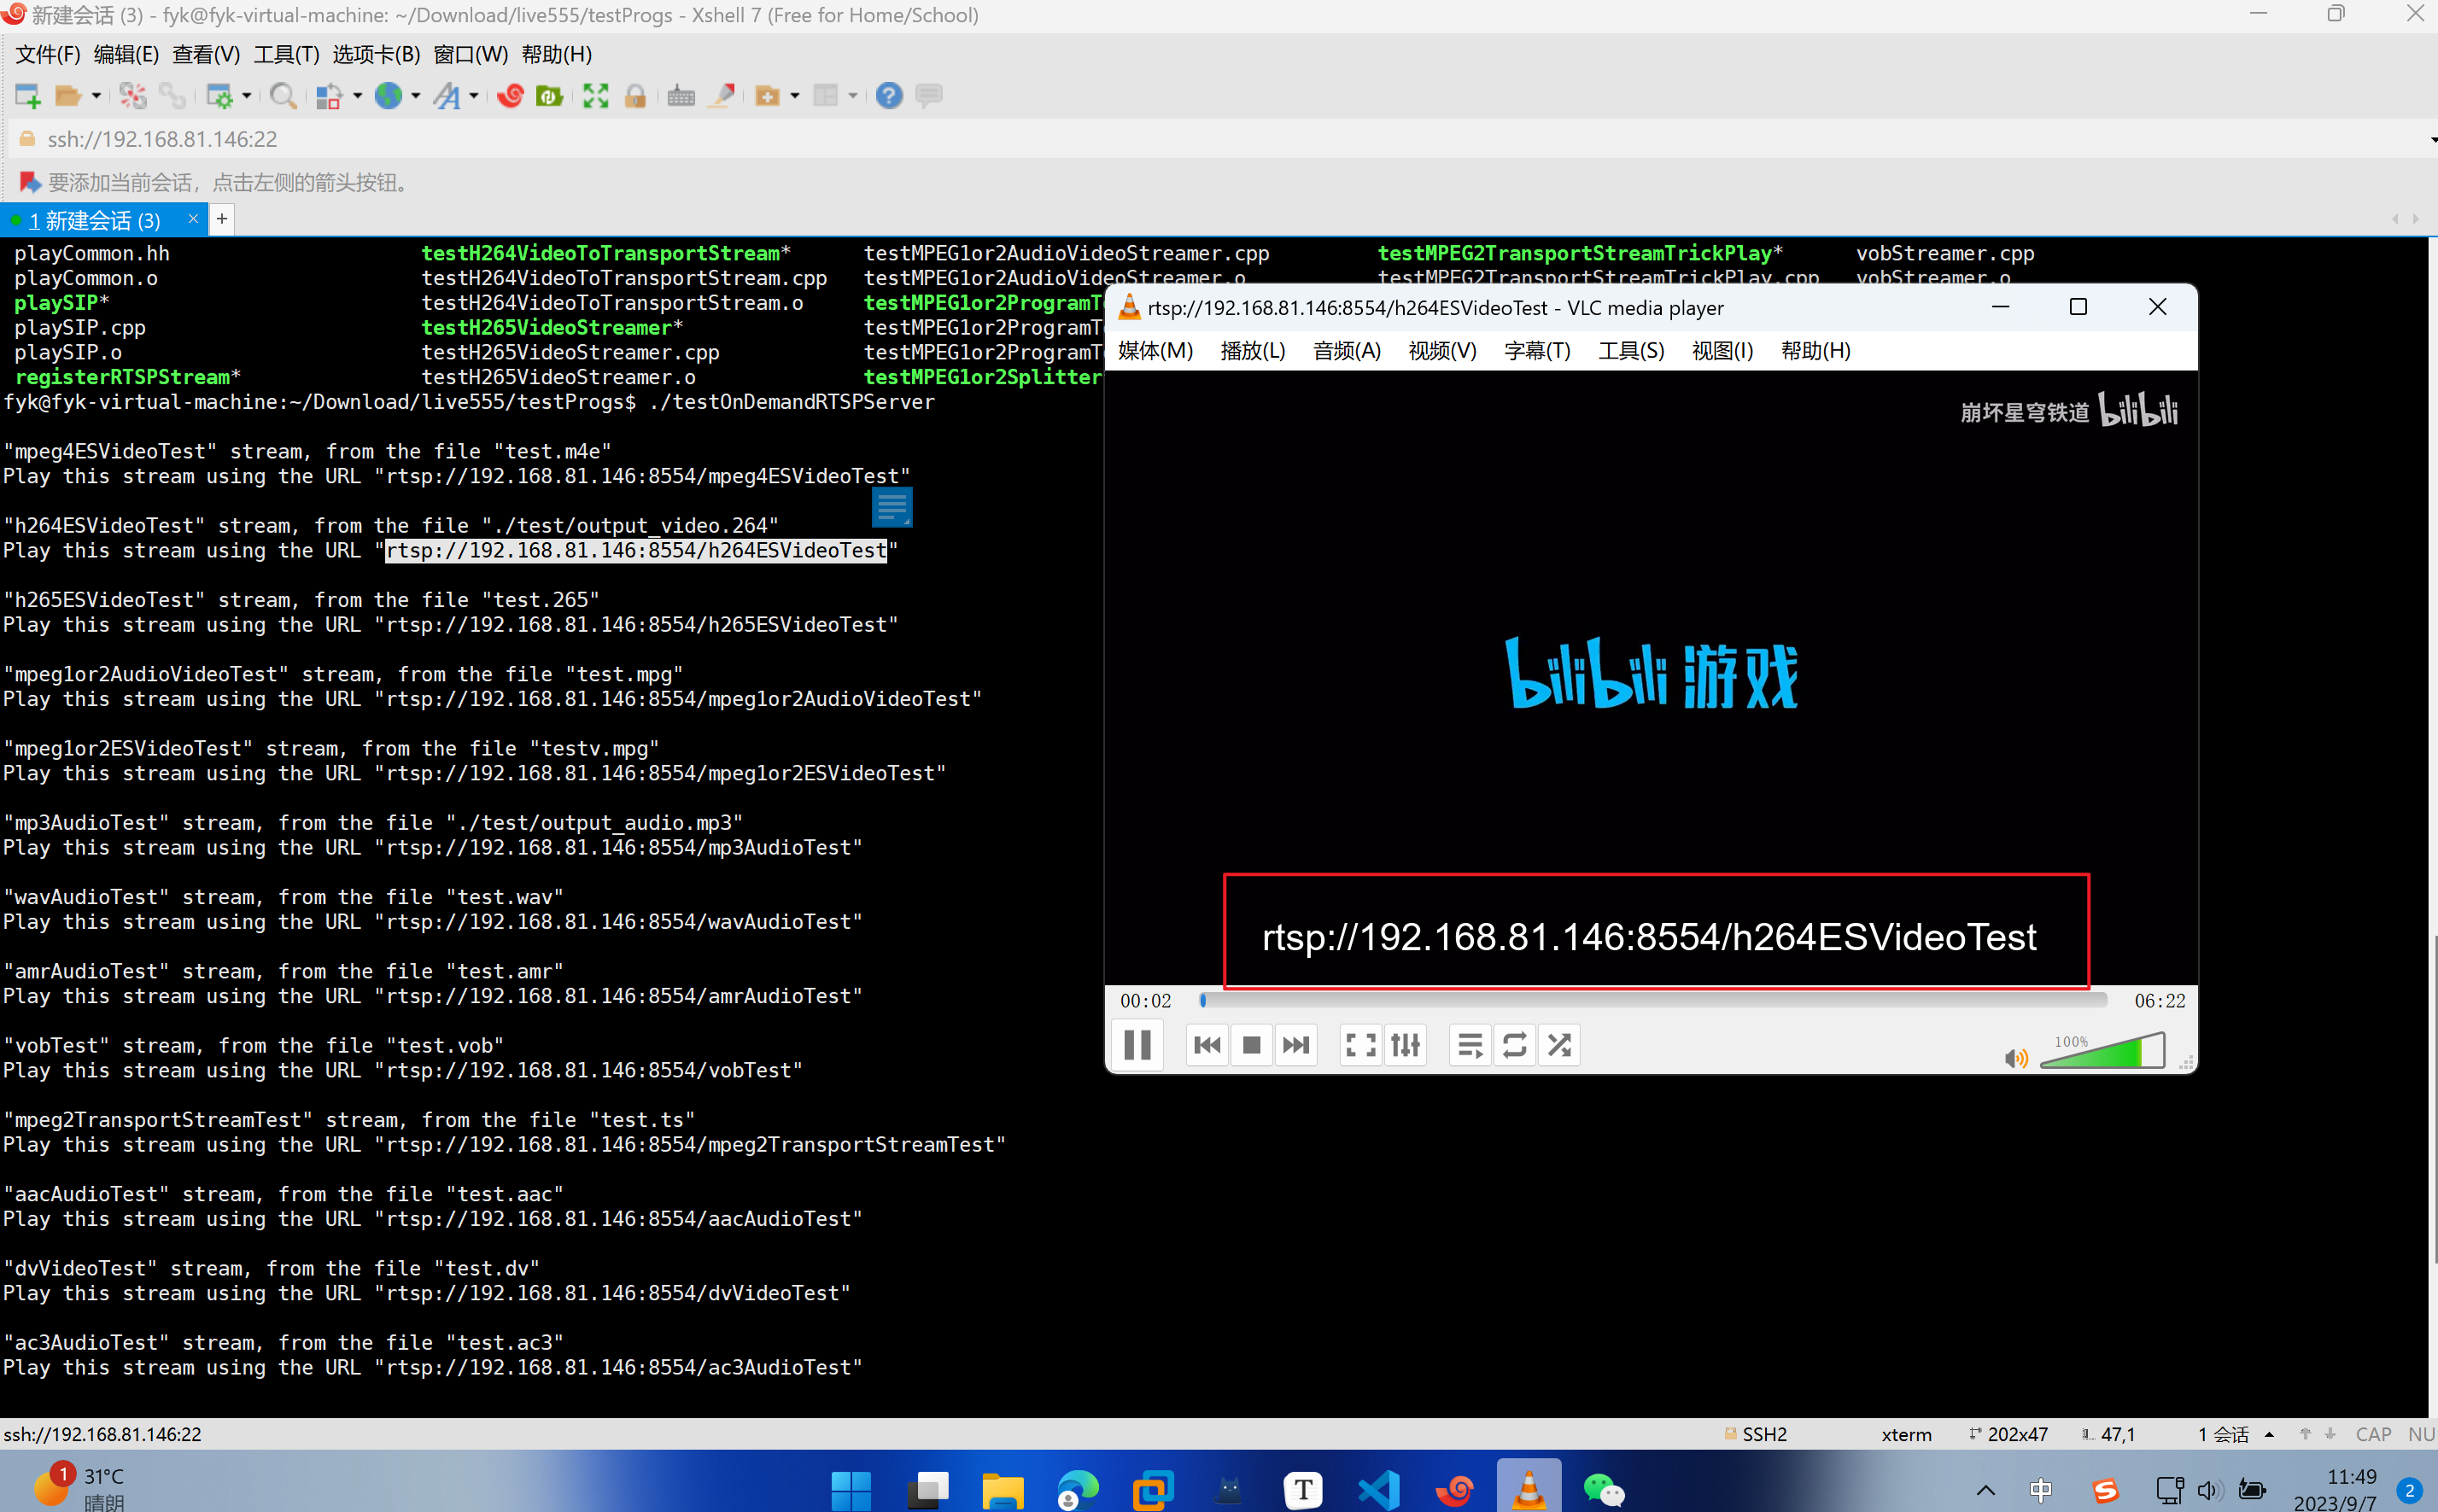Mute the VLC audio
This screenshot has height=1512, width=2438.
click(2016, 1058)
